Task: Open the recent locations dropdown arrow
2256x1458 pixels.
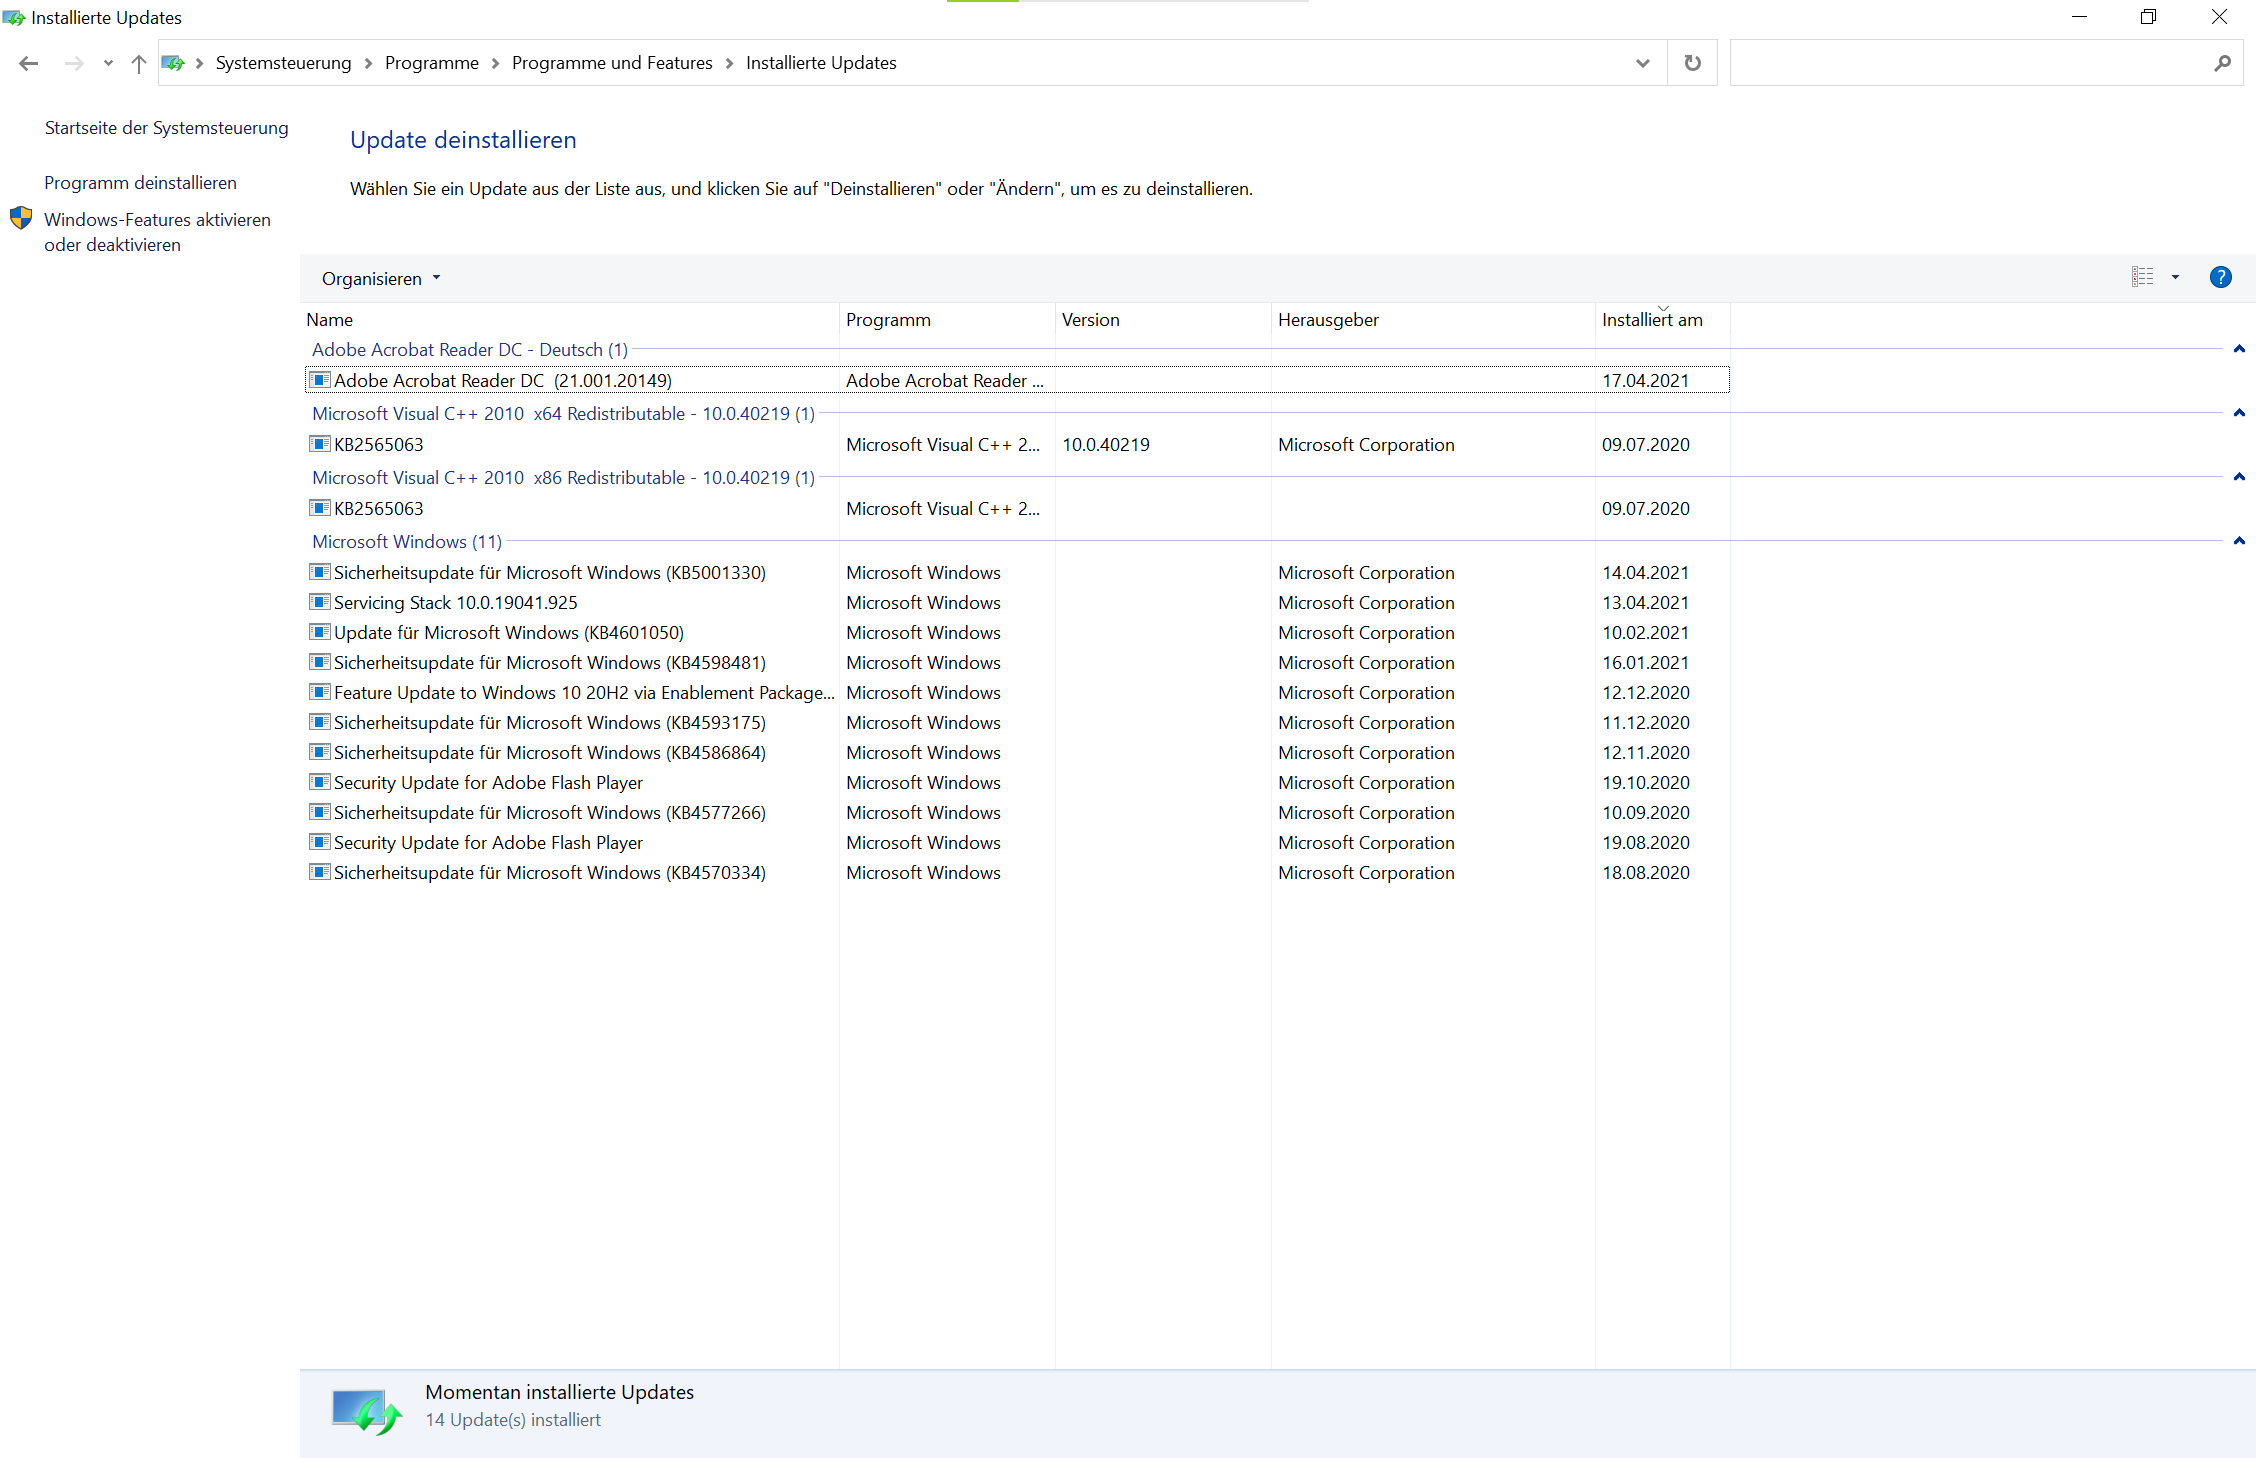Action: [108, 63]
